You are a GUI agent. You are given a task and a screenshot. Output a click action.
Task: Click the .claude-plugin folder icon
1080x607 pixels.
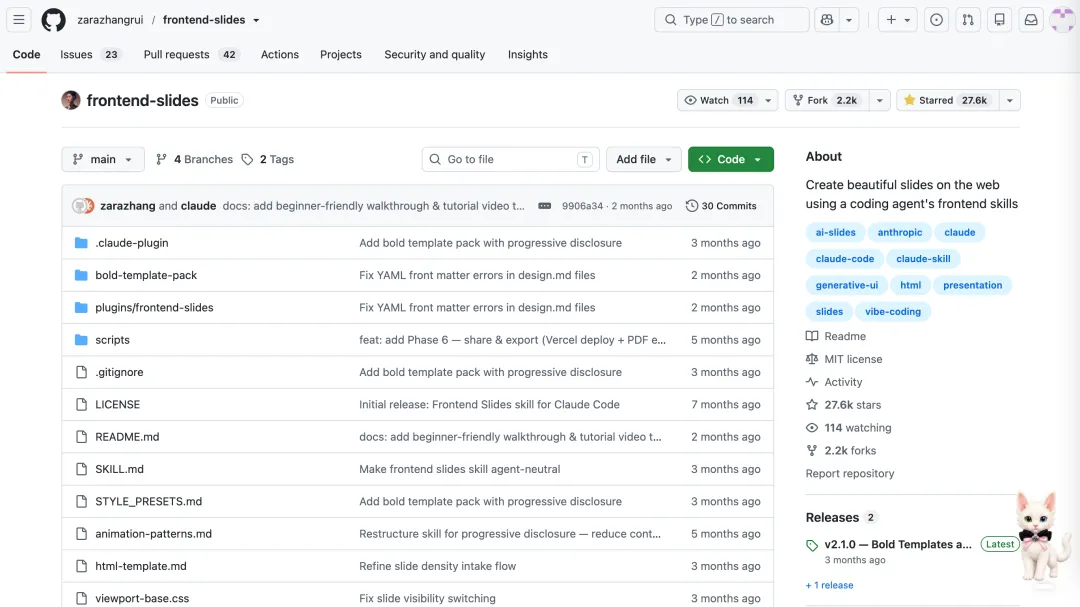coord(81,243)
